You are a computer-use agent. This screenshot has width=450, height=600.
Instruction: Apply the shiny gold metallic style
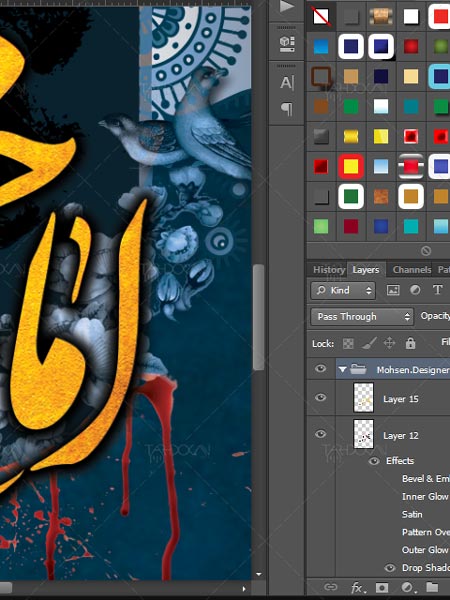click(351, 136)
